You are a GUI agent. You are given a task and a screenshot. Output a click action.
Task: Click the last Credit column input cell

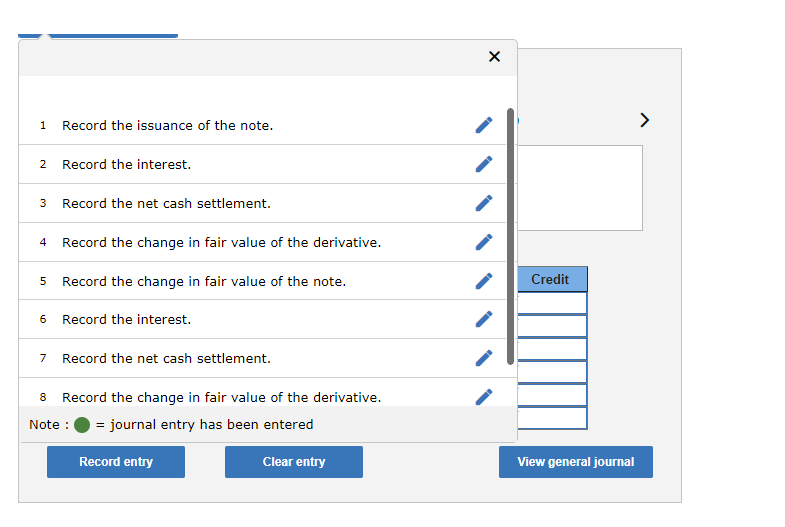coord(553,418)
